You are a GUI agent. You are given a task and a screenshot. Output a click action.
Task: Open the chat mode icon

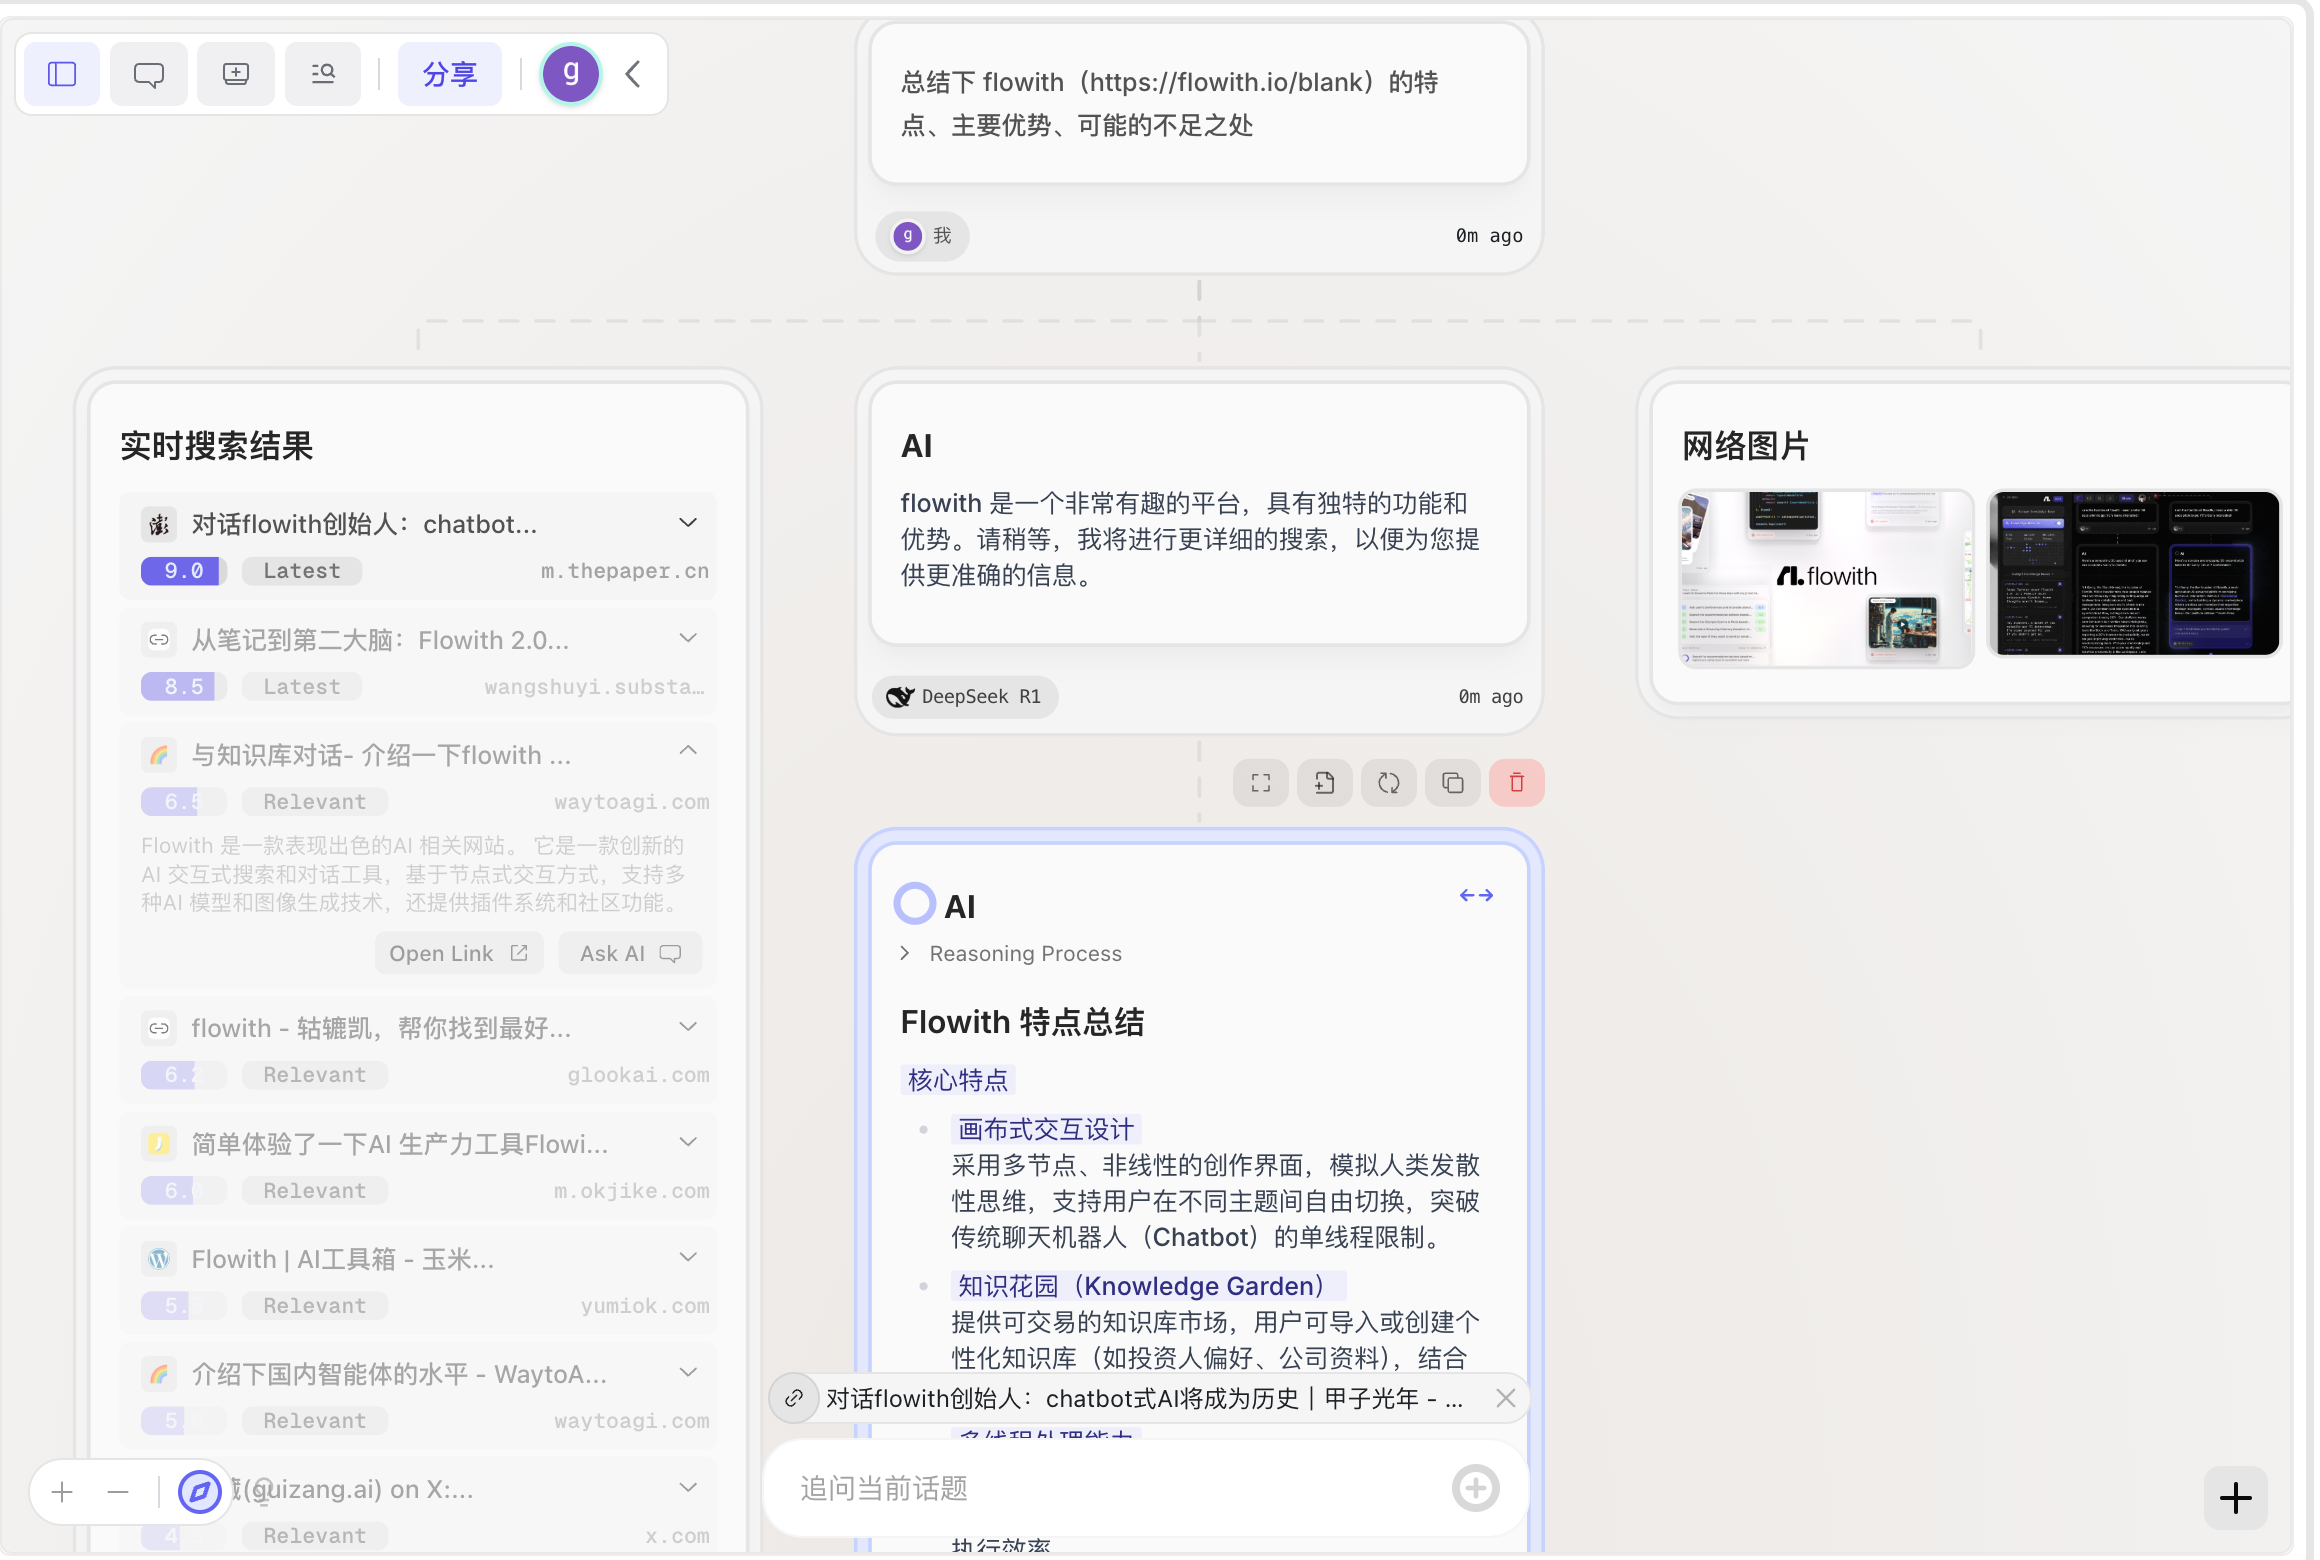(149, 74)
